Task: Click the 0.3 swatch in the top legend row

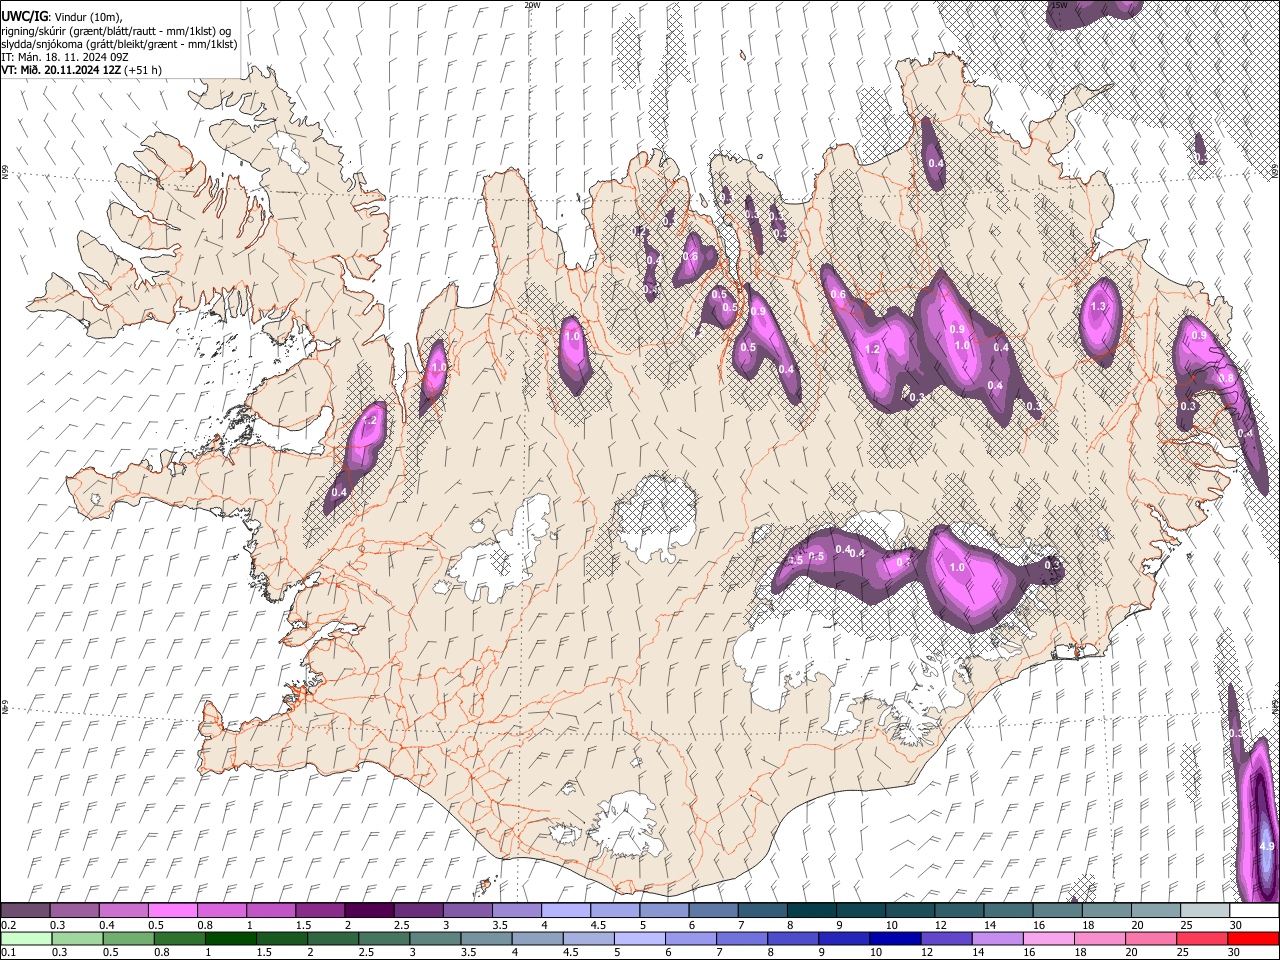Action: click(74, 910)
